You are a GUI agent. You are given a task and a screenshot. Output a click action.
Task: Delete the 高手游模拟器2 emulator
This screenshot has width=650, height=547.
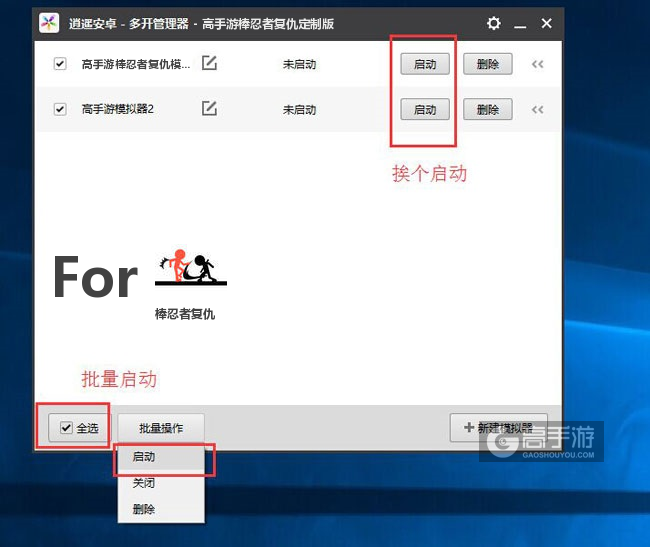coord(488,109)
